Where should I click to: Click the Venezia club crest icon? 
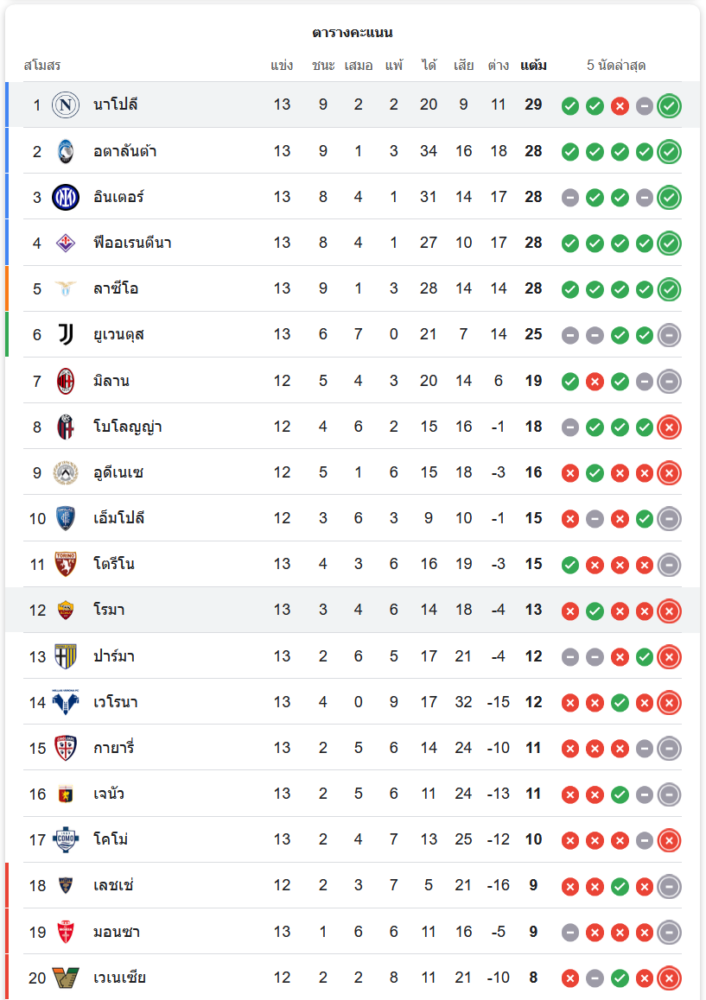tap(66, 977)
